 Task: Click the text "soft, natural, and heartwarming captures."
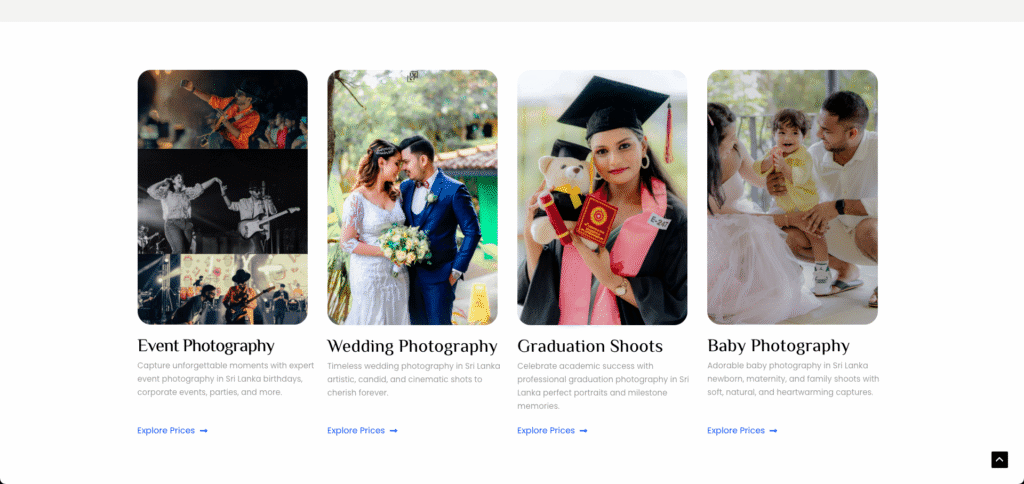pyautogui.click(x=790, y=393)
